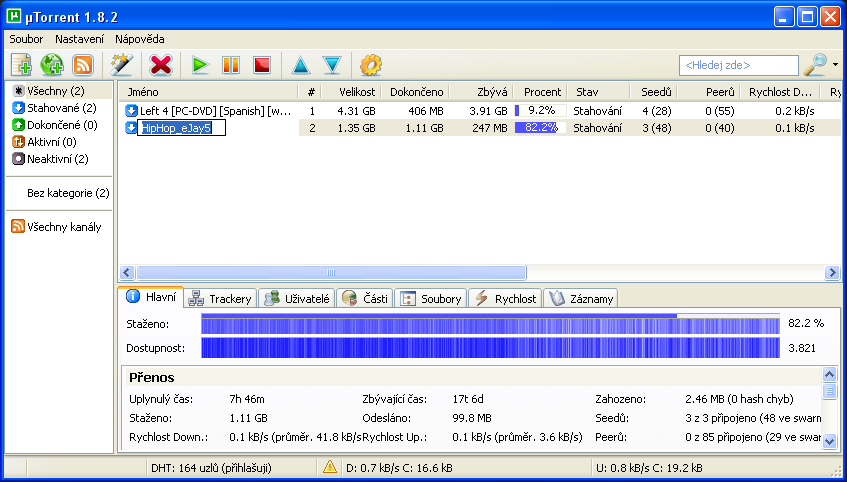The height and width of the screenshot is (482, 847).
Task: Click the Hledej zde search field
Action: pyautogui.click(x=738, y=65)
